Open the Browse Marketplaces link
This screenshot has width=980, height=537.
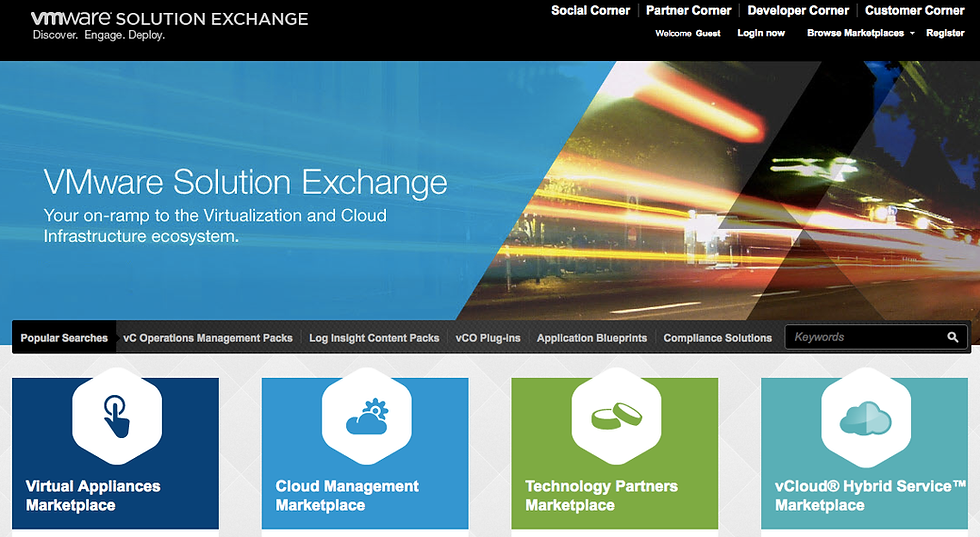click(855, 33)
